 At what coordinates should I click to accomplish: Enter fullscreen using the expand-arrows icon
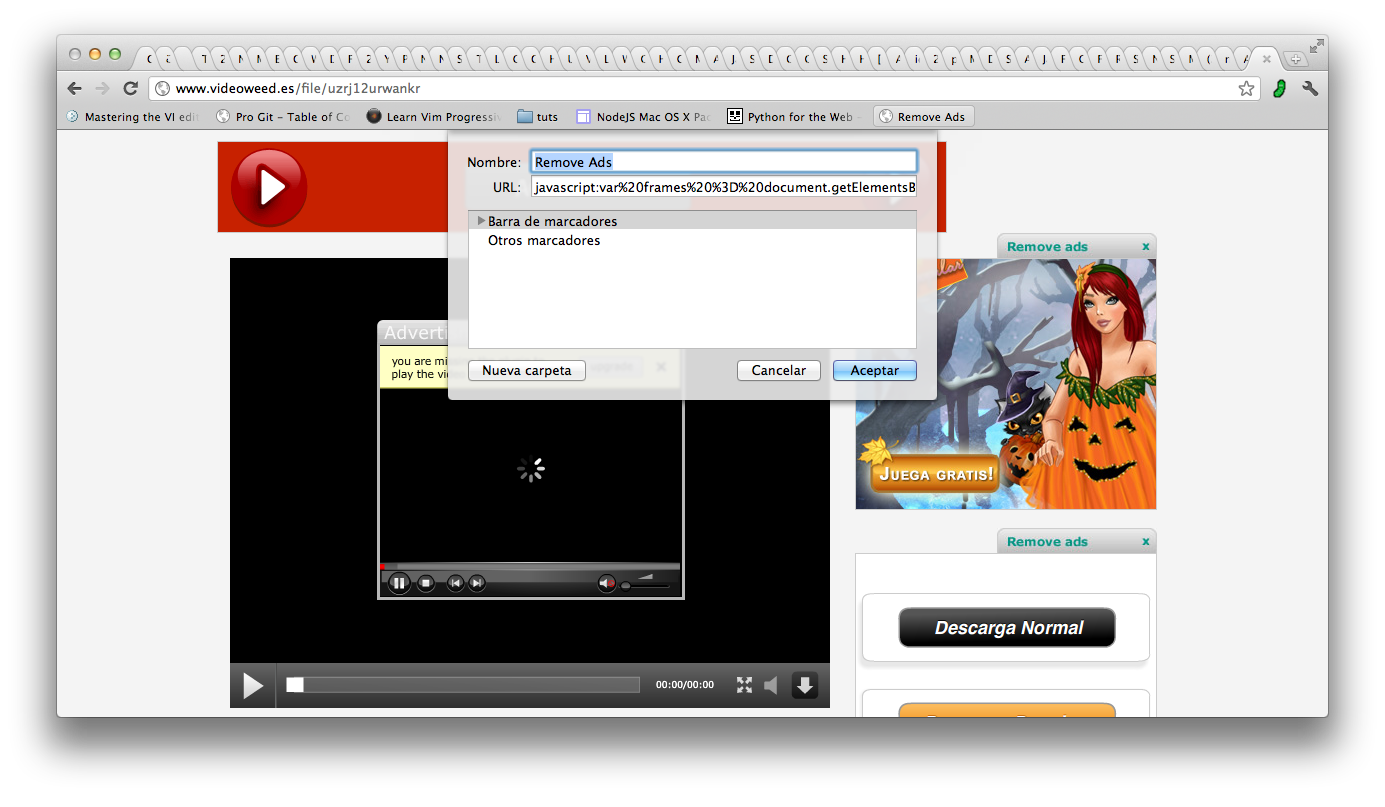point(744,685)
